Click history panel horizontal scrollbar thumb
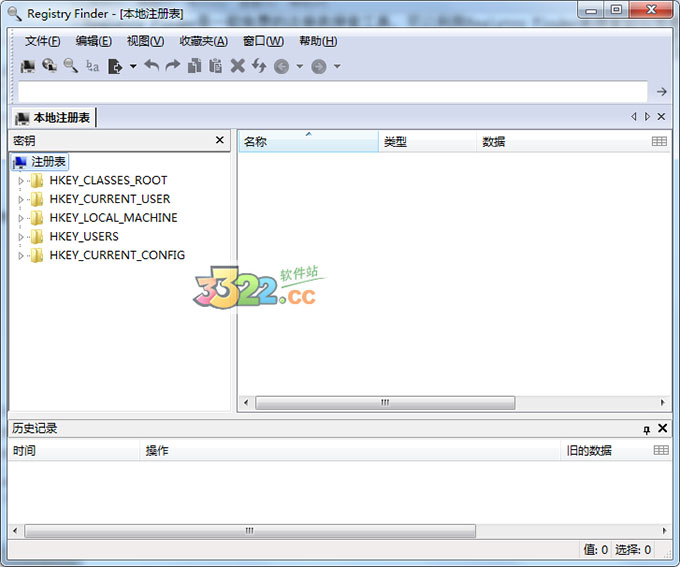 [x=250, y=531]
